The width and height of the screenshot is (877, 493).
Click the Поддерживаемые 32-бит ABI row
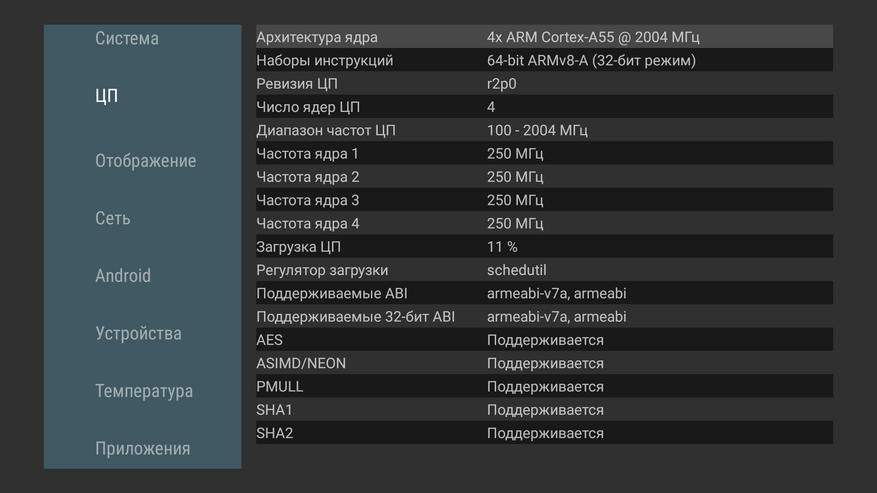click(544, 317)
